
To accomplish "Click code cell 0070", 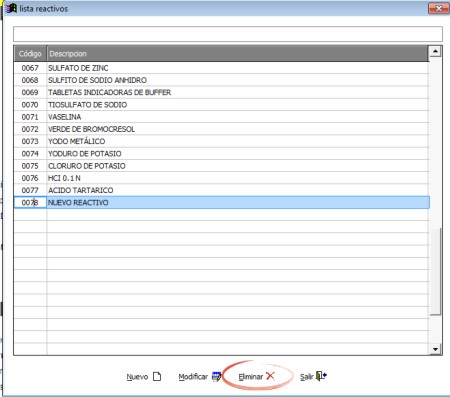I will tap(30, 105).
